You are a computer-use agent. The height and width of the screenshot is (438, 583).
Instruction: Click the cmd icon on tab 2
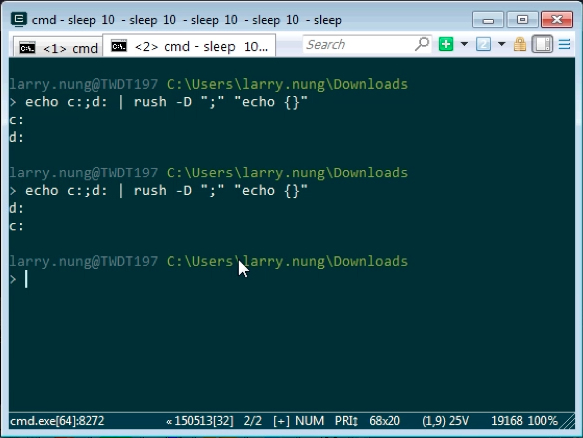[x=119, y=46]
